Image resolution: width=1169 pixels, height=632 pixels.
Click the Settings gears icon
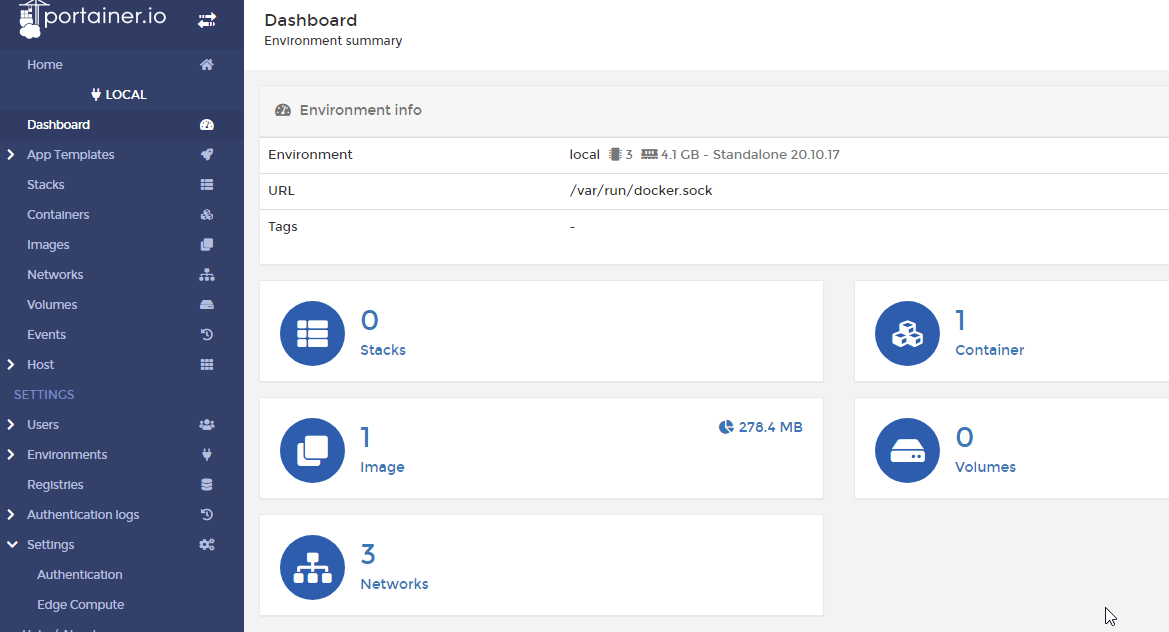click(x=207, y=545)
